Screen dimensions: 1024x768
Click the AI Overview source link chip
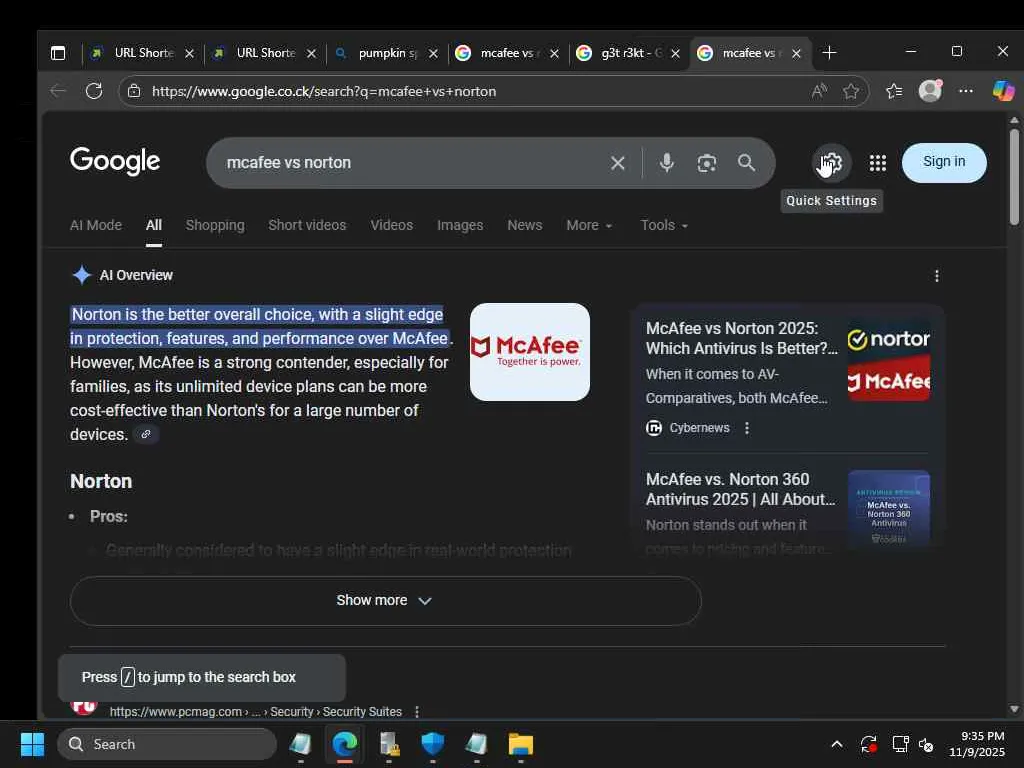(x=146, y=434)
